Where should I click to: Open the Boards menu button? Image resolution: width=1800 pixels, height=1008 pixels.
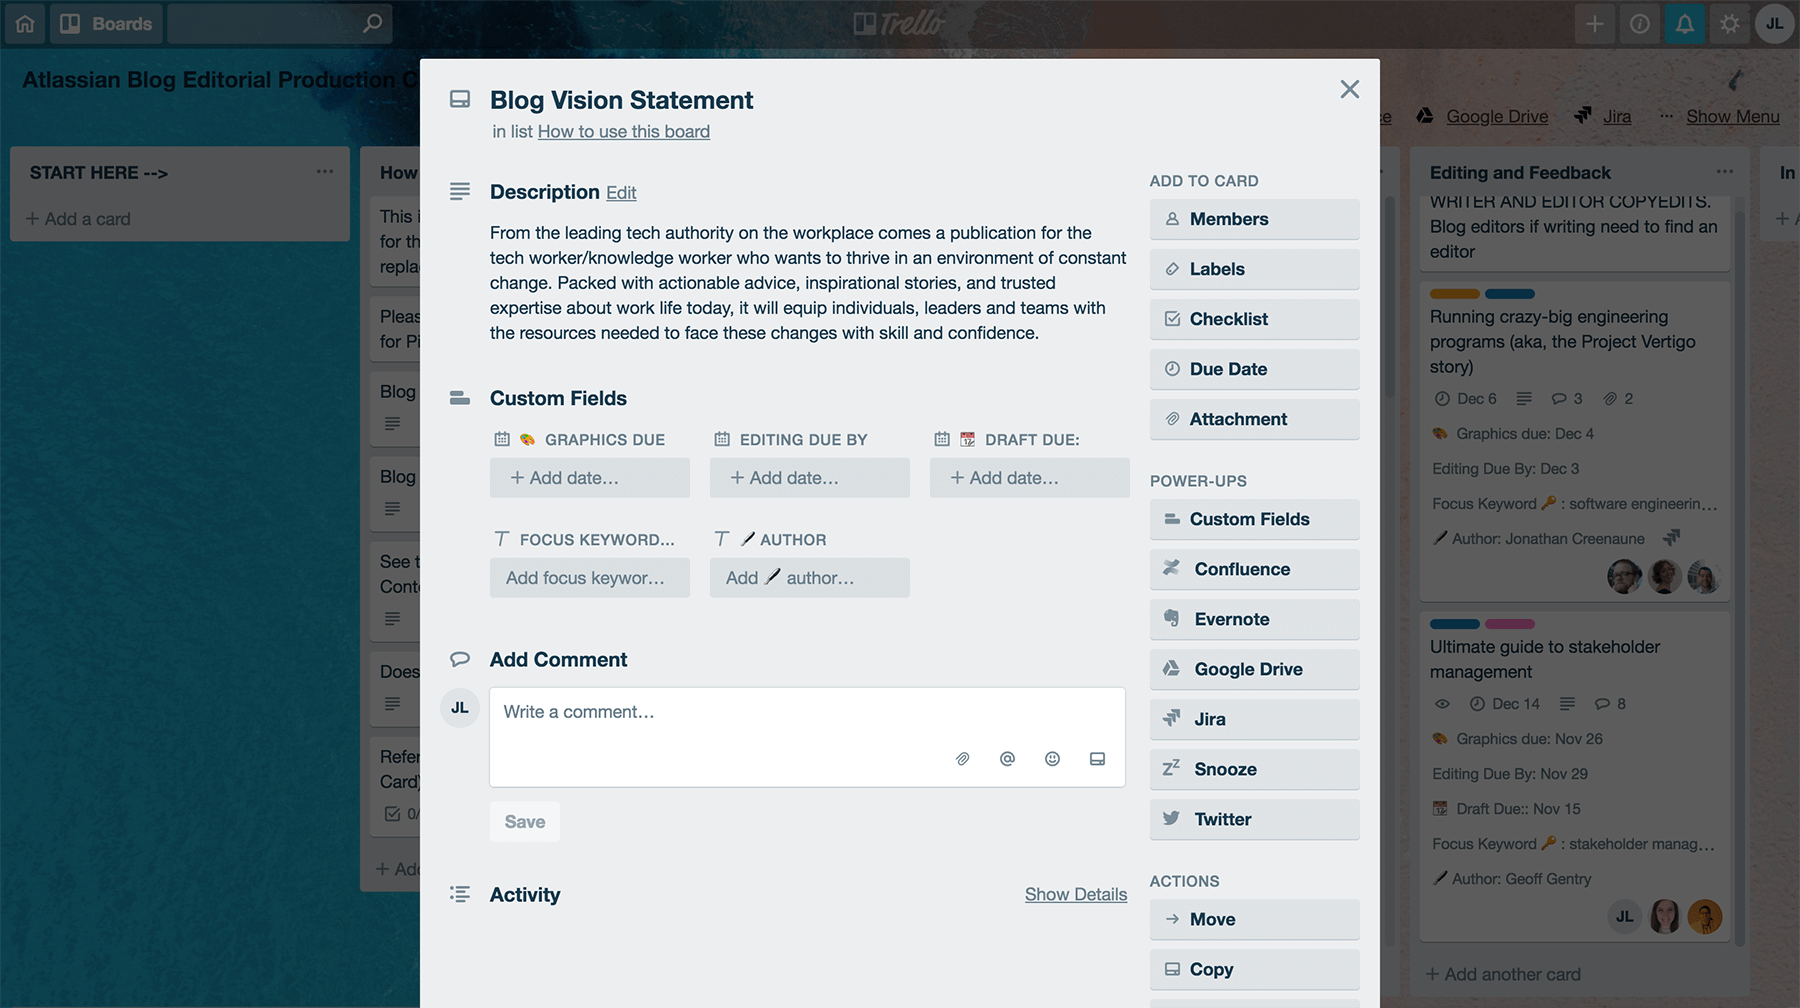click(106, 24)
